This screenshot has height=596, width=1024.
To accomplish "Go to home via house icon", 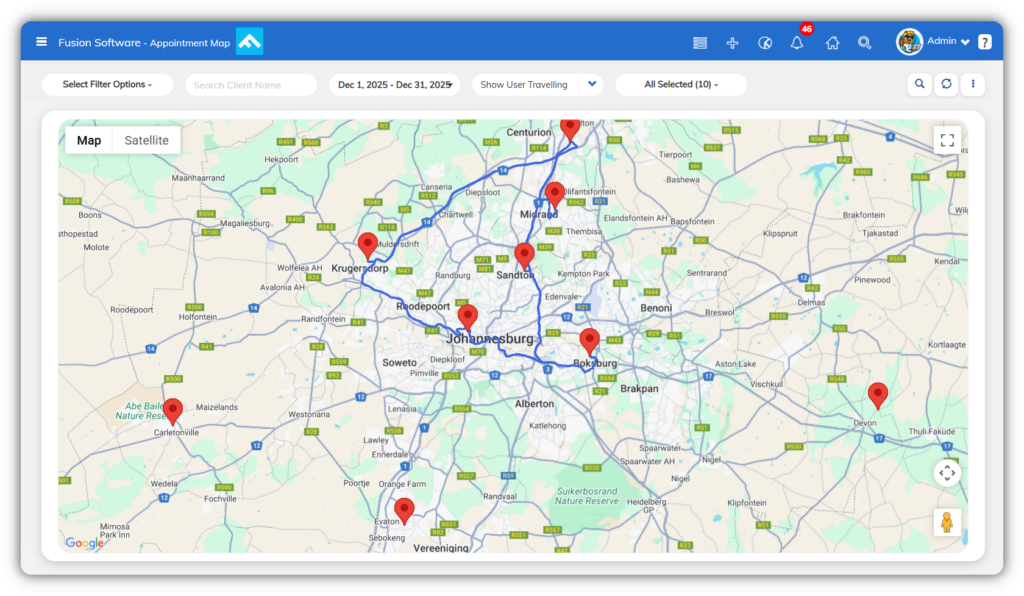I will tap(832, 43).
